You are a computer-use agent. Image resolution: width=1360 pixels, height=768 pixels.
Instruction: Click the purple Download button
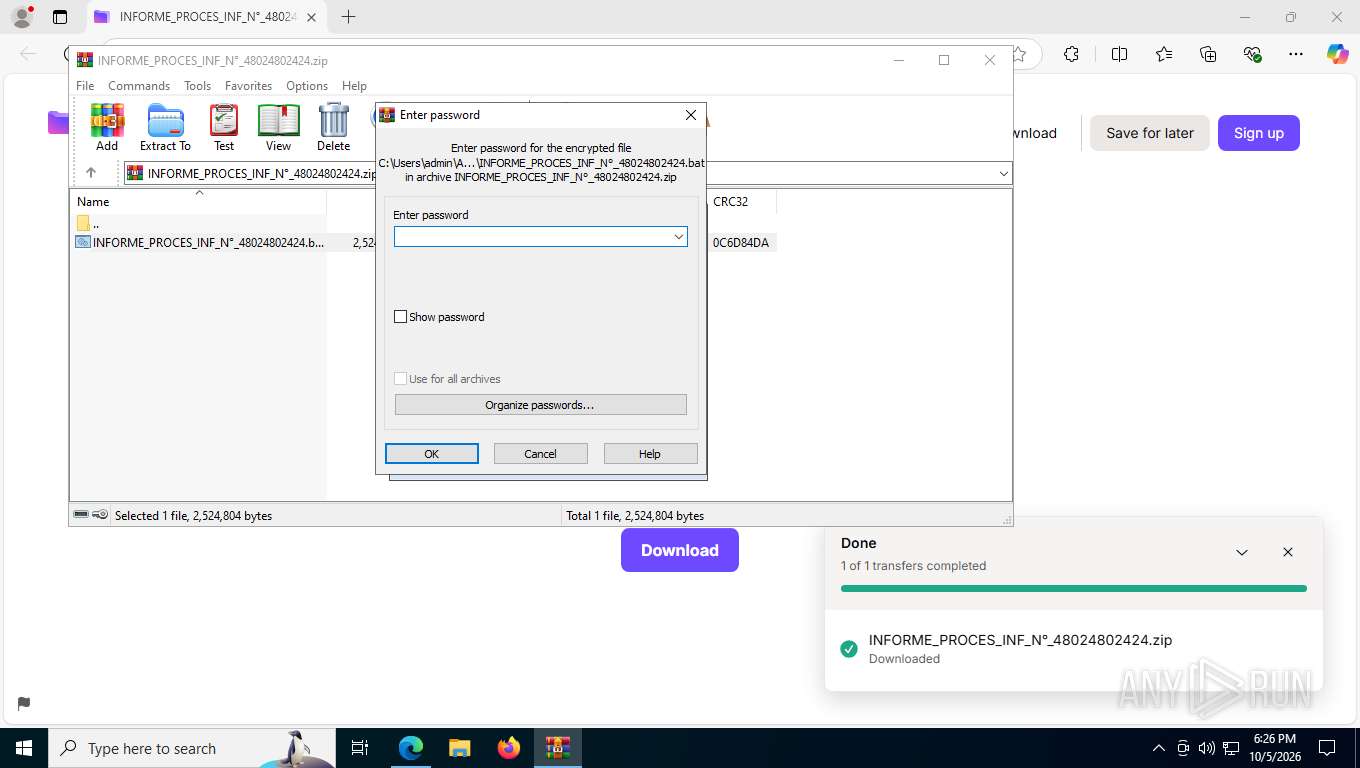pyautogui.click(x=680, y=550)
